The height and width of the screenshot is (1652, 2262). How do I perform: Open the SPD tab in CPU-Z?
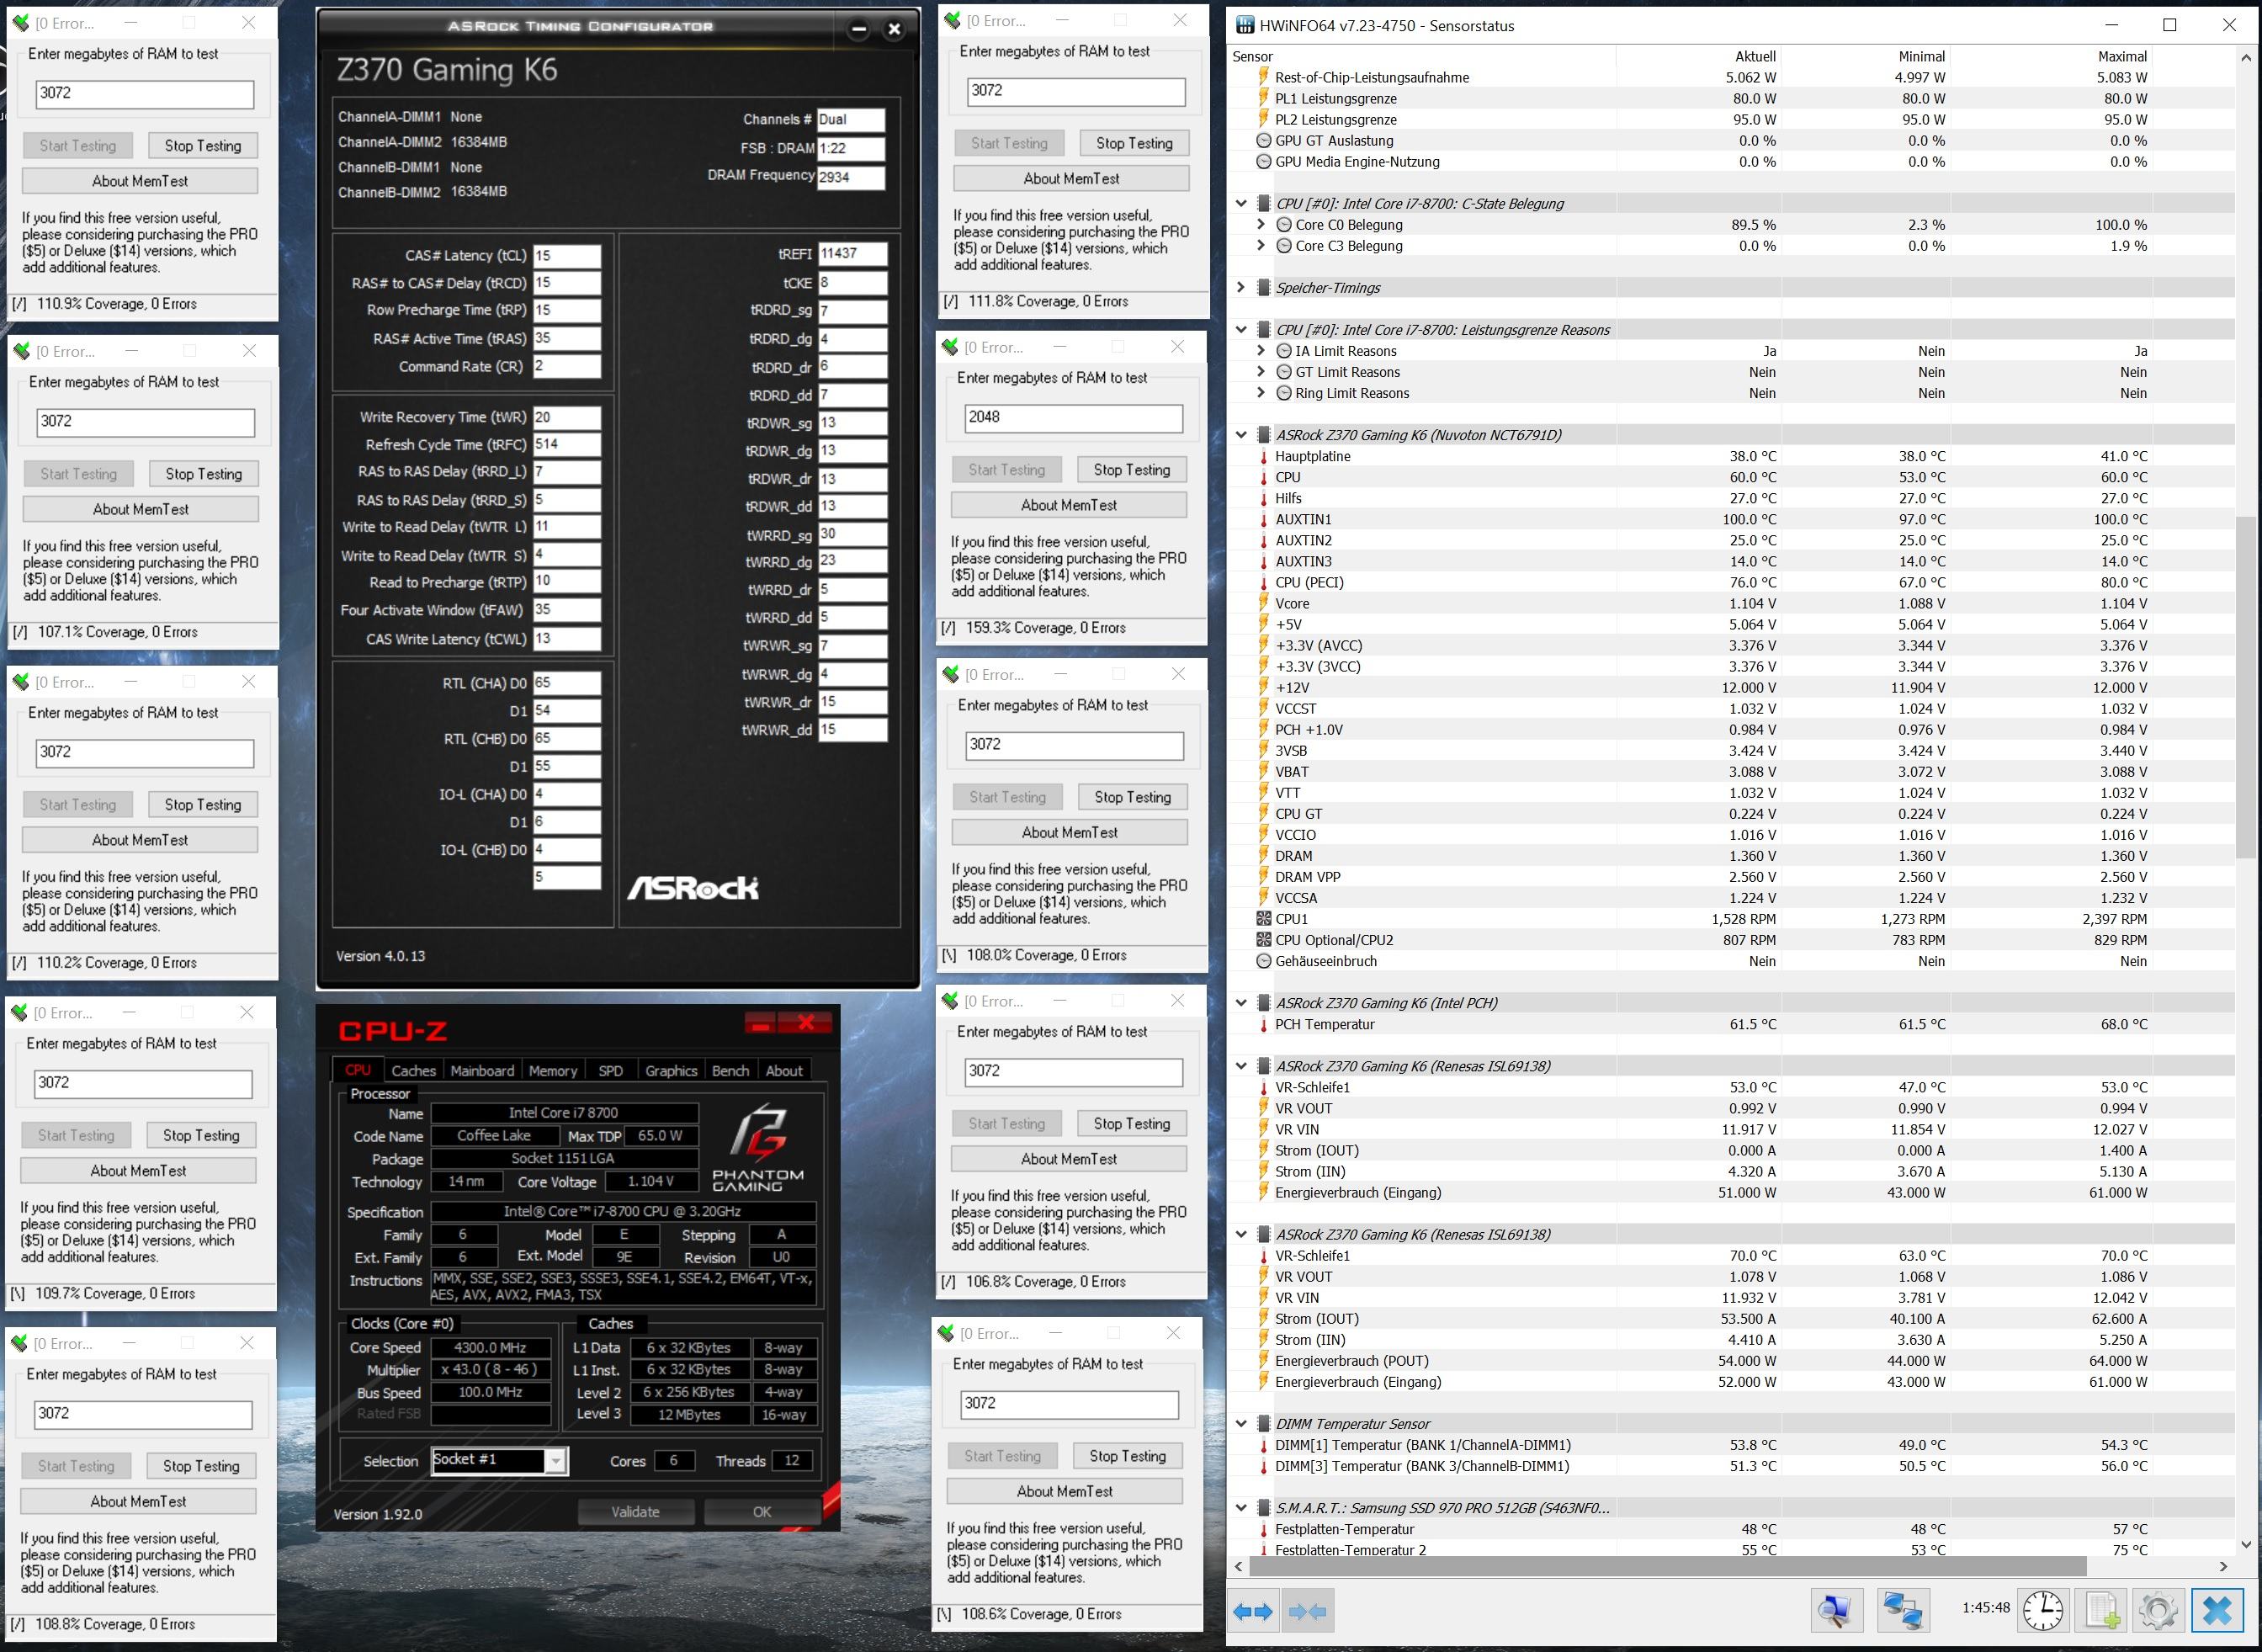[610, 1070]
